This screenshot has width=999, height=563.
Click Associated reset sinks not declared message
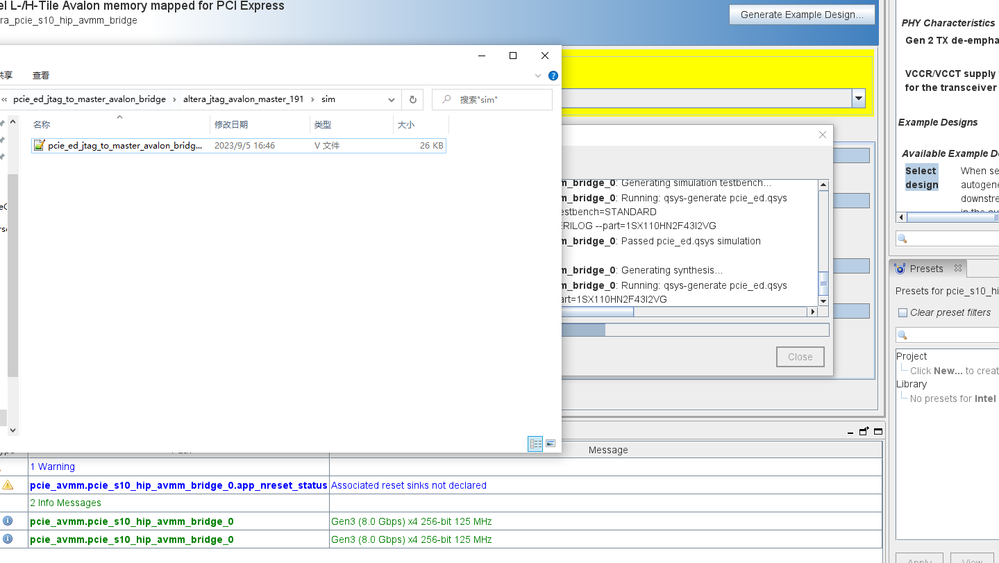(408, 485)
